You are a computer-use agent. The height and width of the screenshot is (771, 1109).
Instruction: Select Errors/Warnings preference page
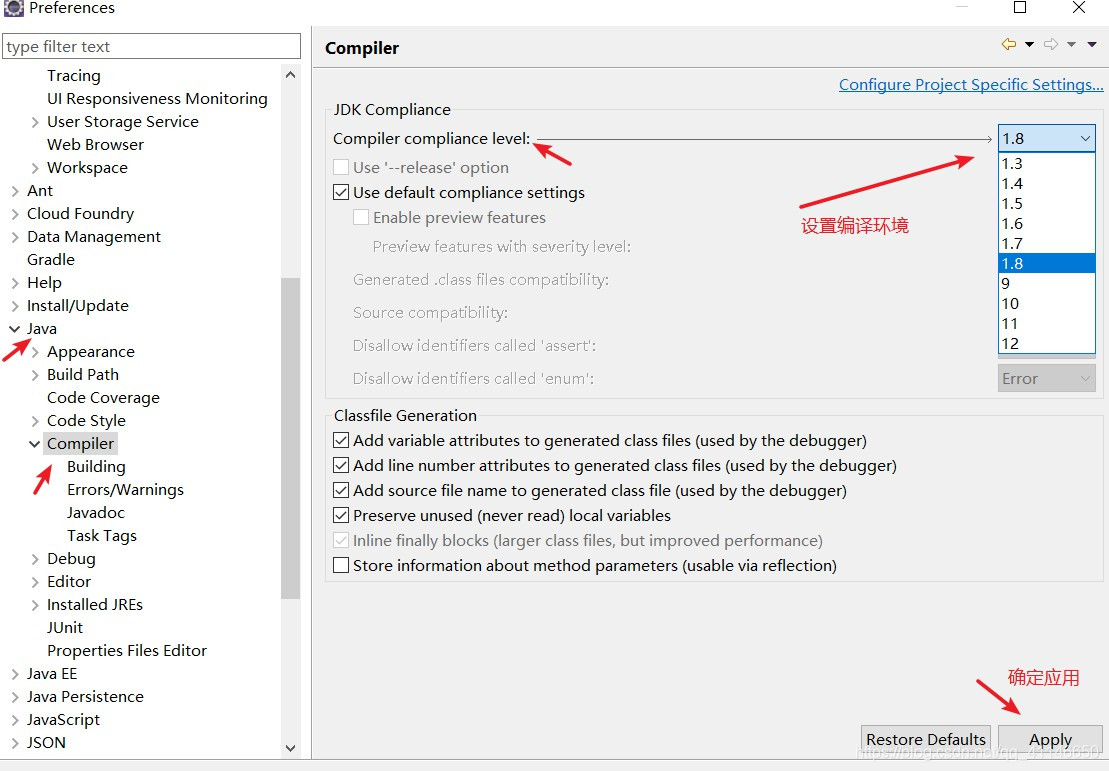[125, 489]
